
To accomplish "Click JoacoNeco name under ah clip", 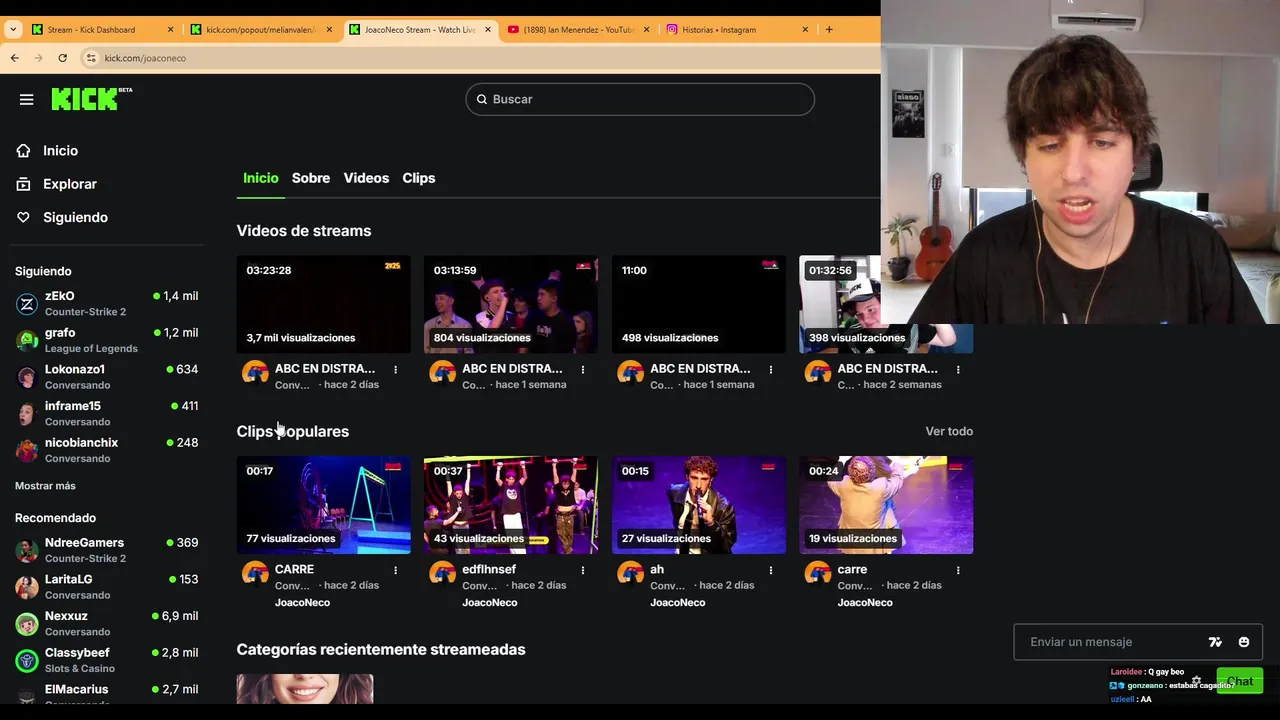I will click(678, 603).
